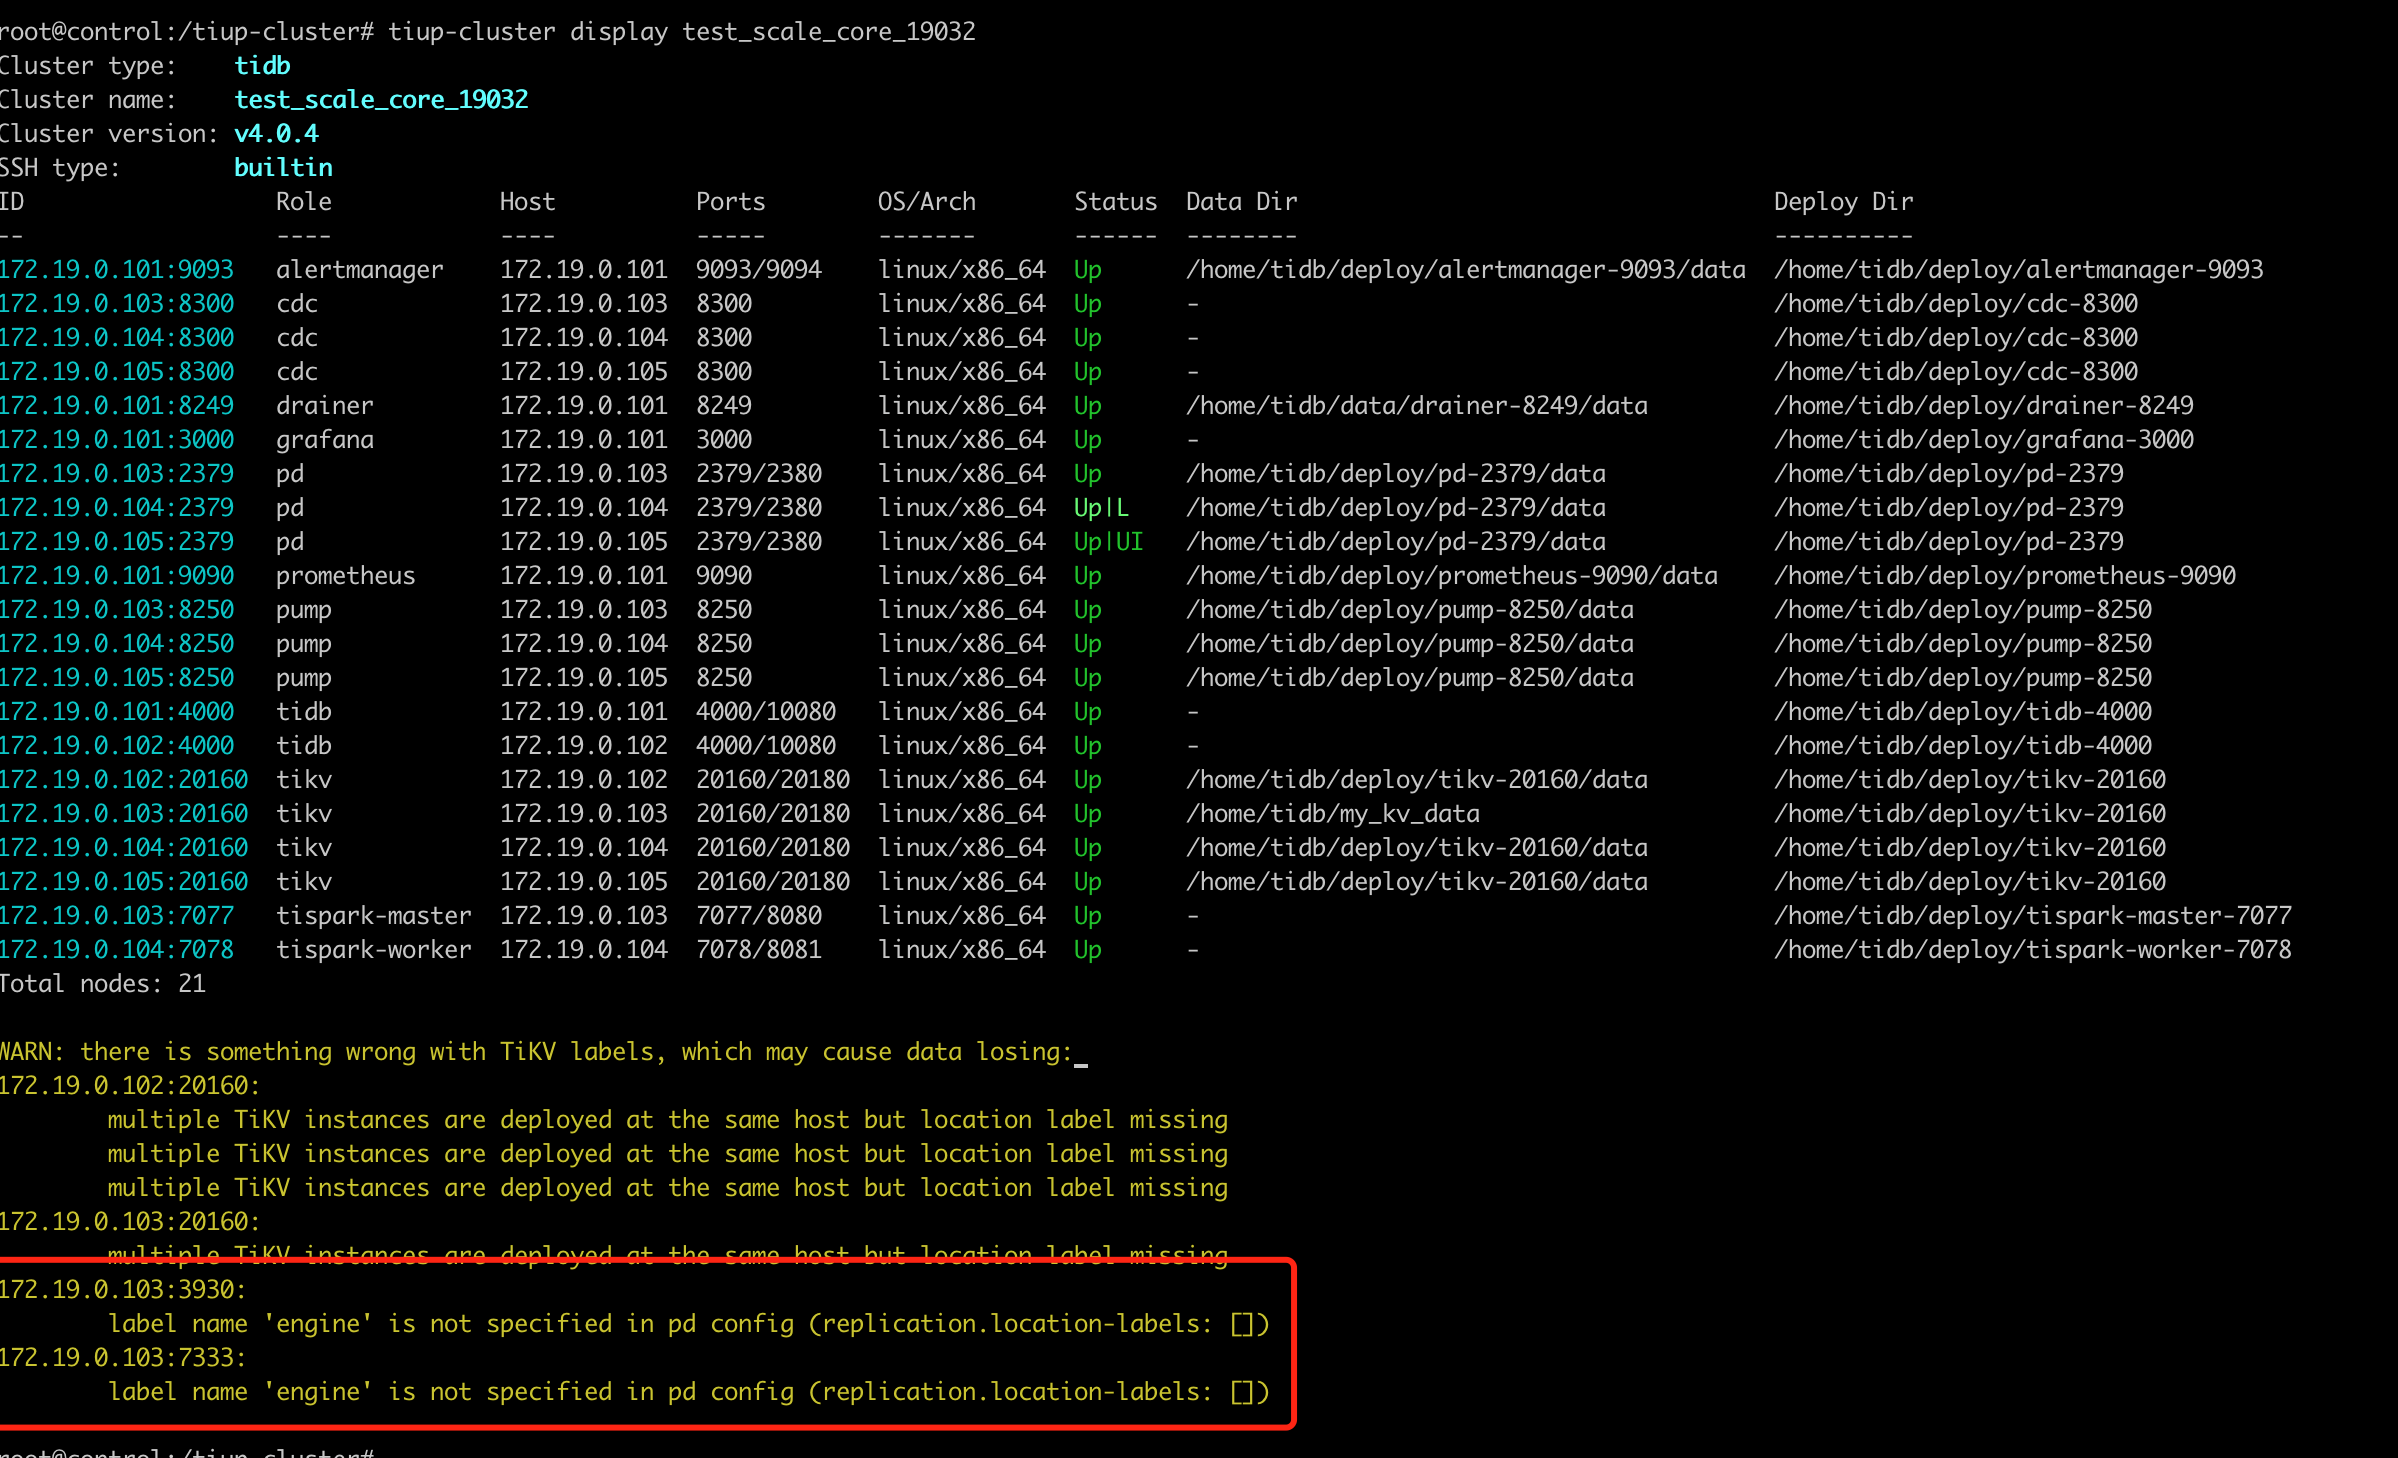Select node ID 172.19.0.104:7078

coord(116,949)
